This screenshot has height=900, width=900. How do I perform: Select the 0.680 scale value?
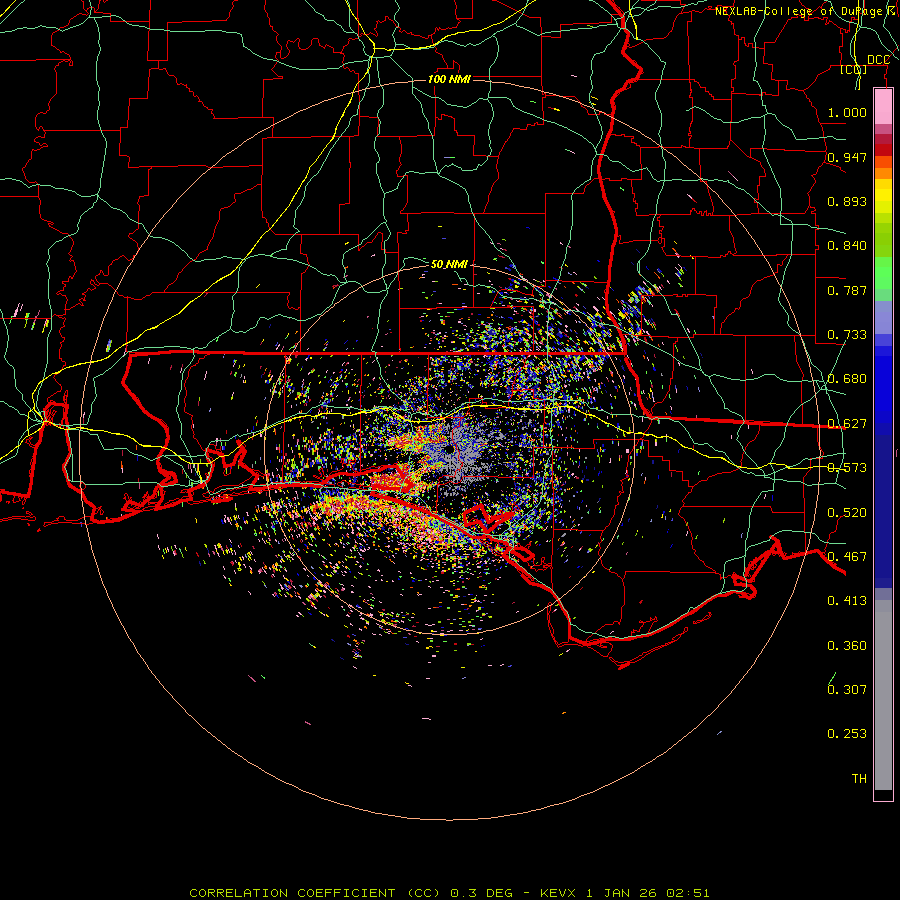click(x=847, y=379)
